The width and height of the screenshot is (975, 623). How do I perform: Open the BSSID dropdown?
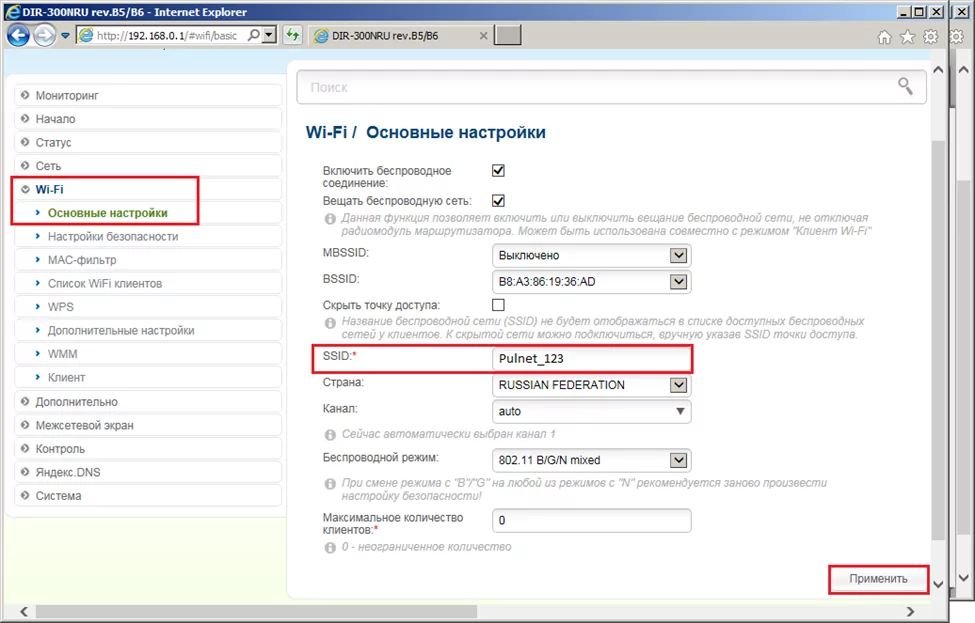coord(591,282)
